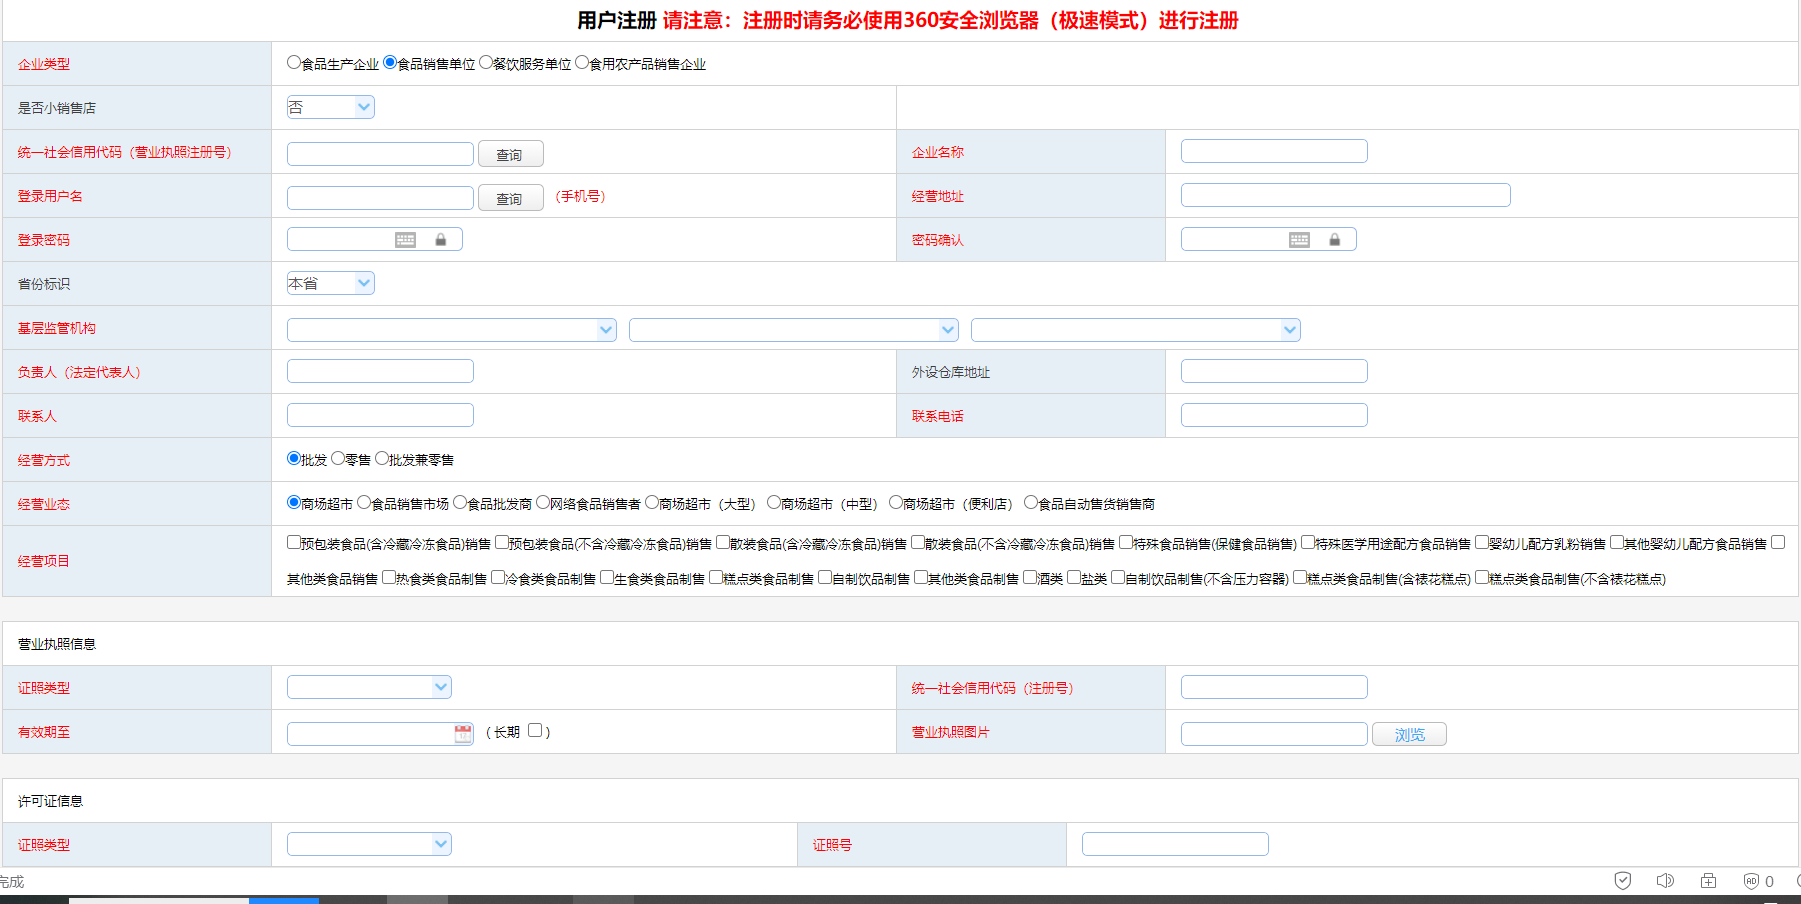Select the 批发兼零售 business mode option
This screenshot has height=904, width=1801.
point(382,458)
